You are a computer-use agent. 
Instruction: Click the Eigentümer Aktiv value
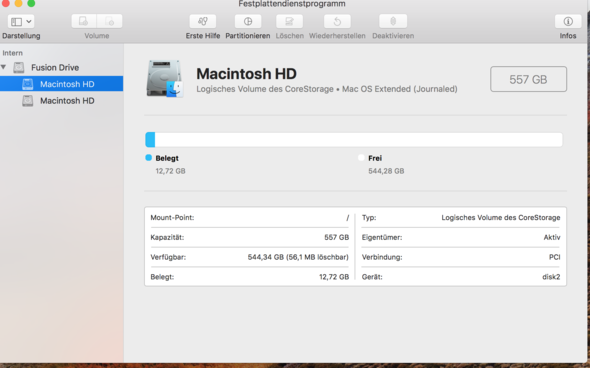click(552, 237)
